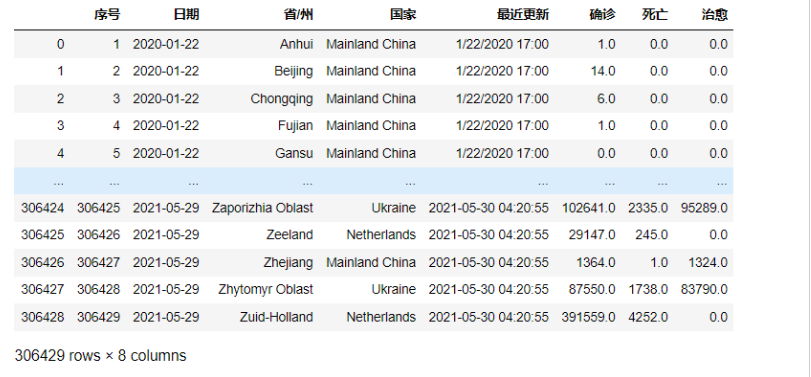
Task: Select the Zeeland row's Netherlands cell
Action: pos(381,235)
